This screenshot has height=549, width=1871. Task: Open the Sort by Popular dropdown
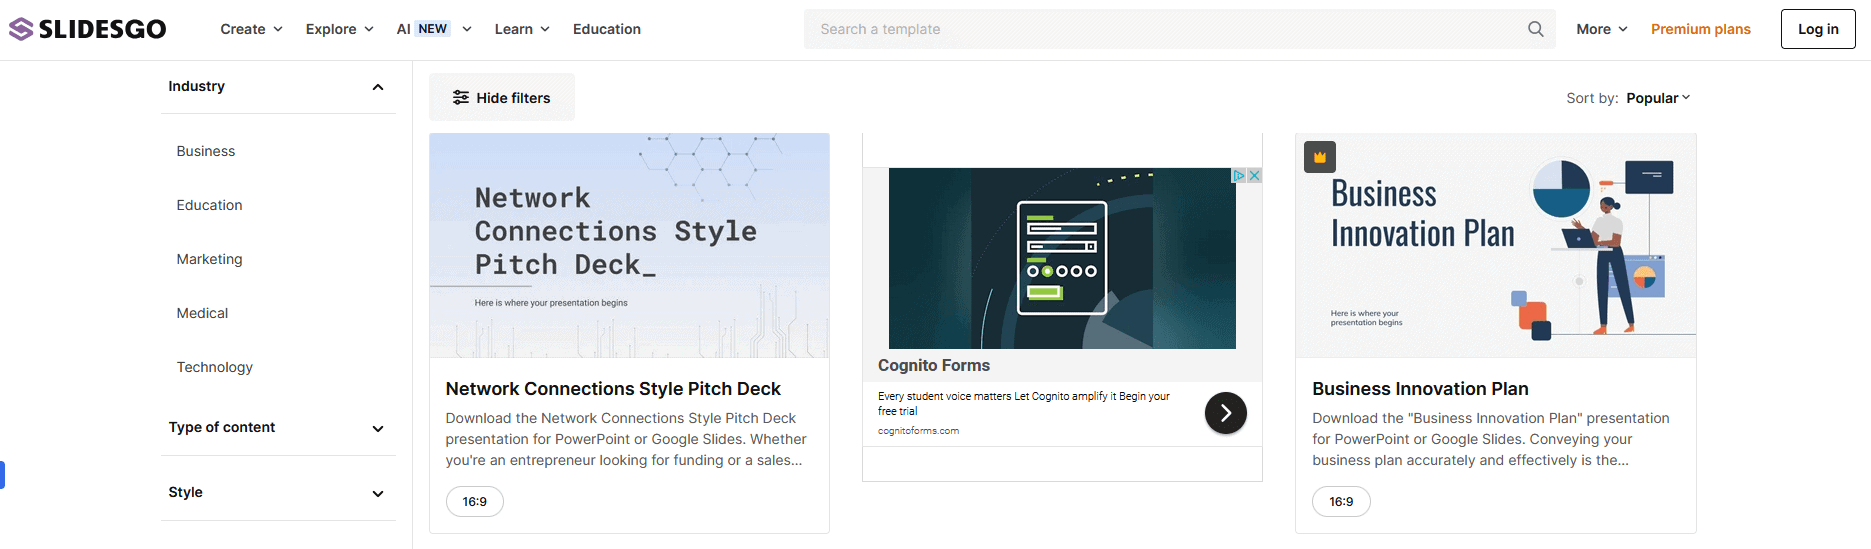tap(1658, 98)
